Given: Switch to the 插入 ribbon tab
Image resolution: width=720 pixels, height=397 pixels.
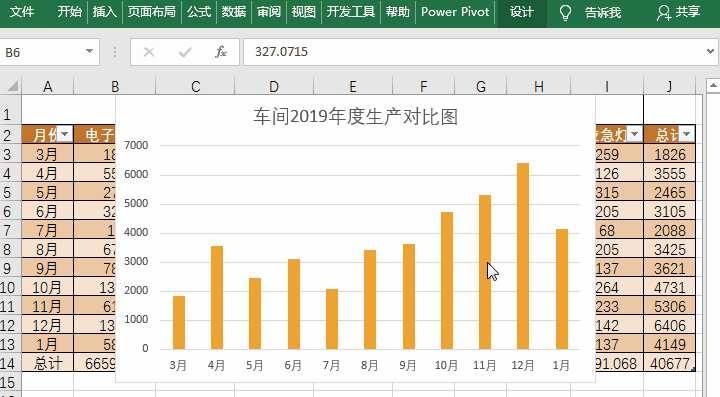Looking at the screenshot, I should [x=105, y=11].
